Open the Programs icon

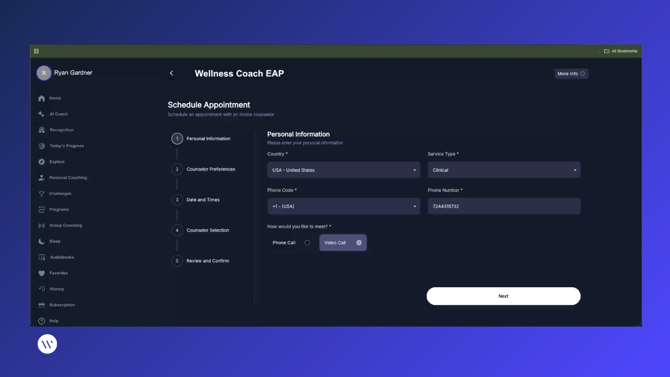click(41, 209)
